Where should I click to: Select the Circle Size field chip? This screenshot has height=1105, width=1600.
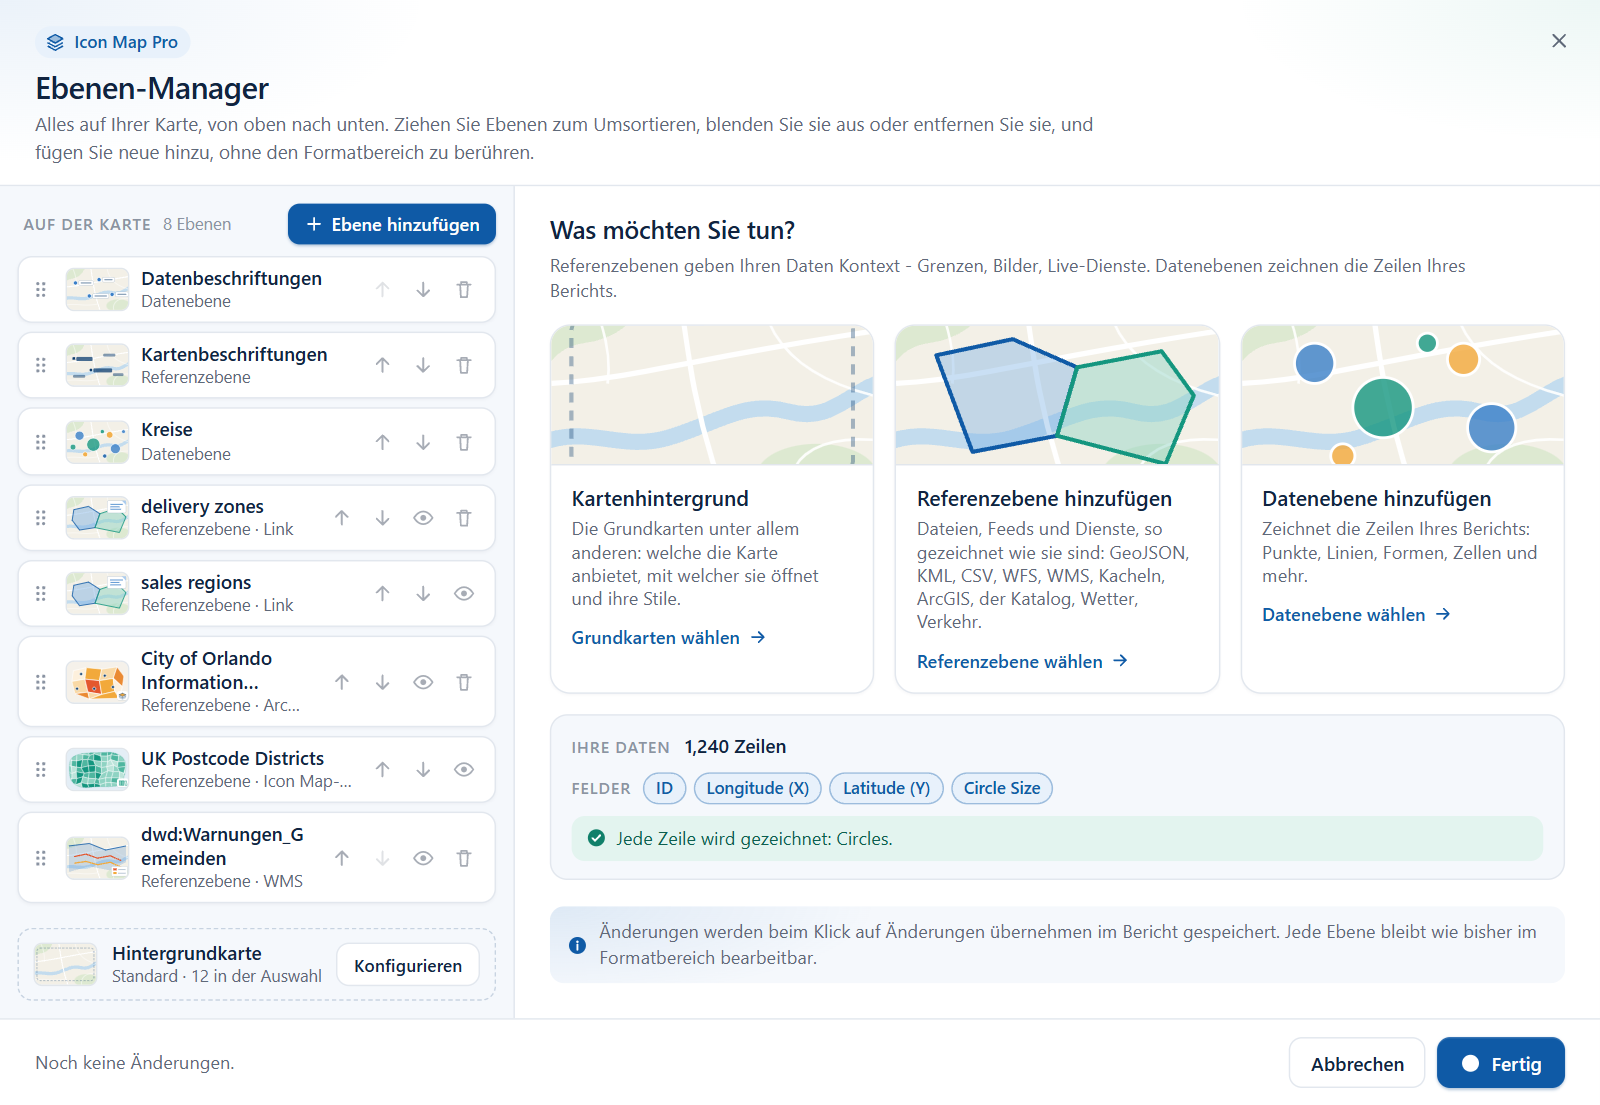(x=1002, y=789)
